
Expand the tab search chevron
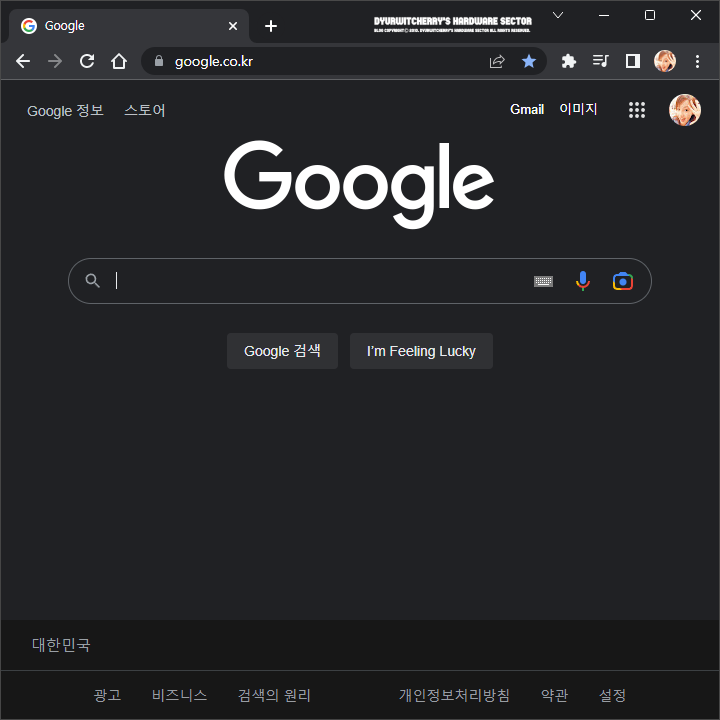[x=558, y=15]
